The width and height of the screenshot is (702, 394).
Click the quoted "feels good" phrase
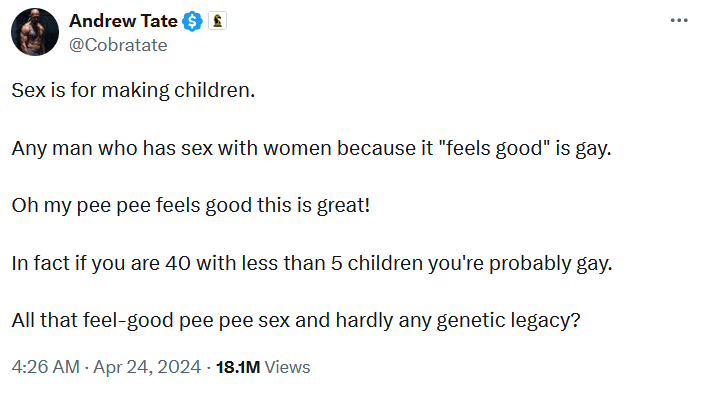pyautogui.click(x=494, y=148)
